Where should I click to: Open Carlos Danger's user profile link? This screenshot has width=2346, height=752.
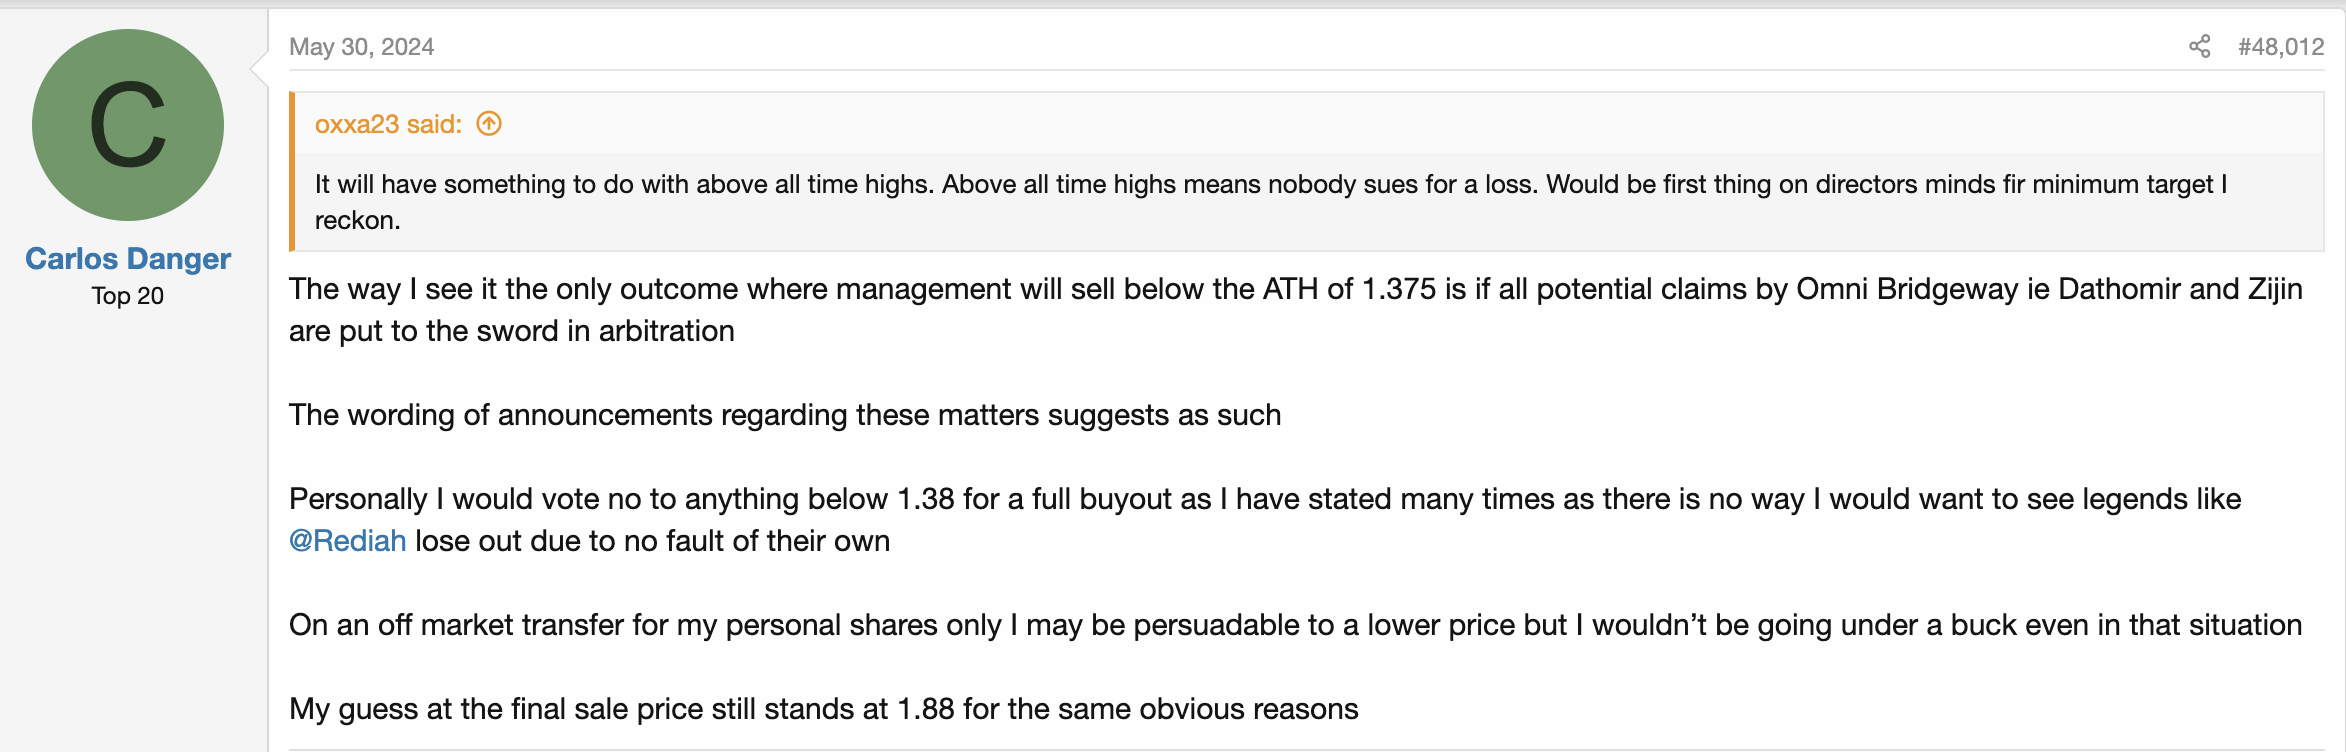click(x=128, y=259)
